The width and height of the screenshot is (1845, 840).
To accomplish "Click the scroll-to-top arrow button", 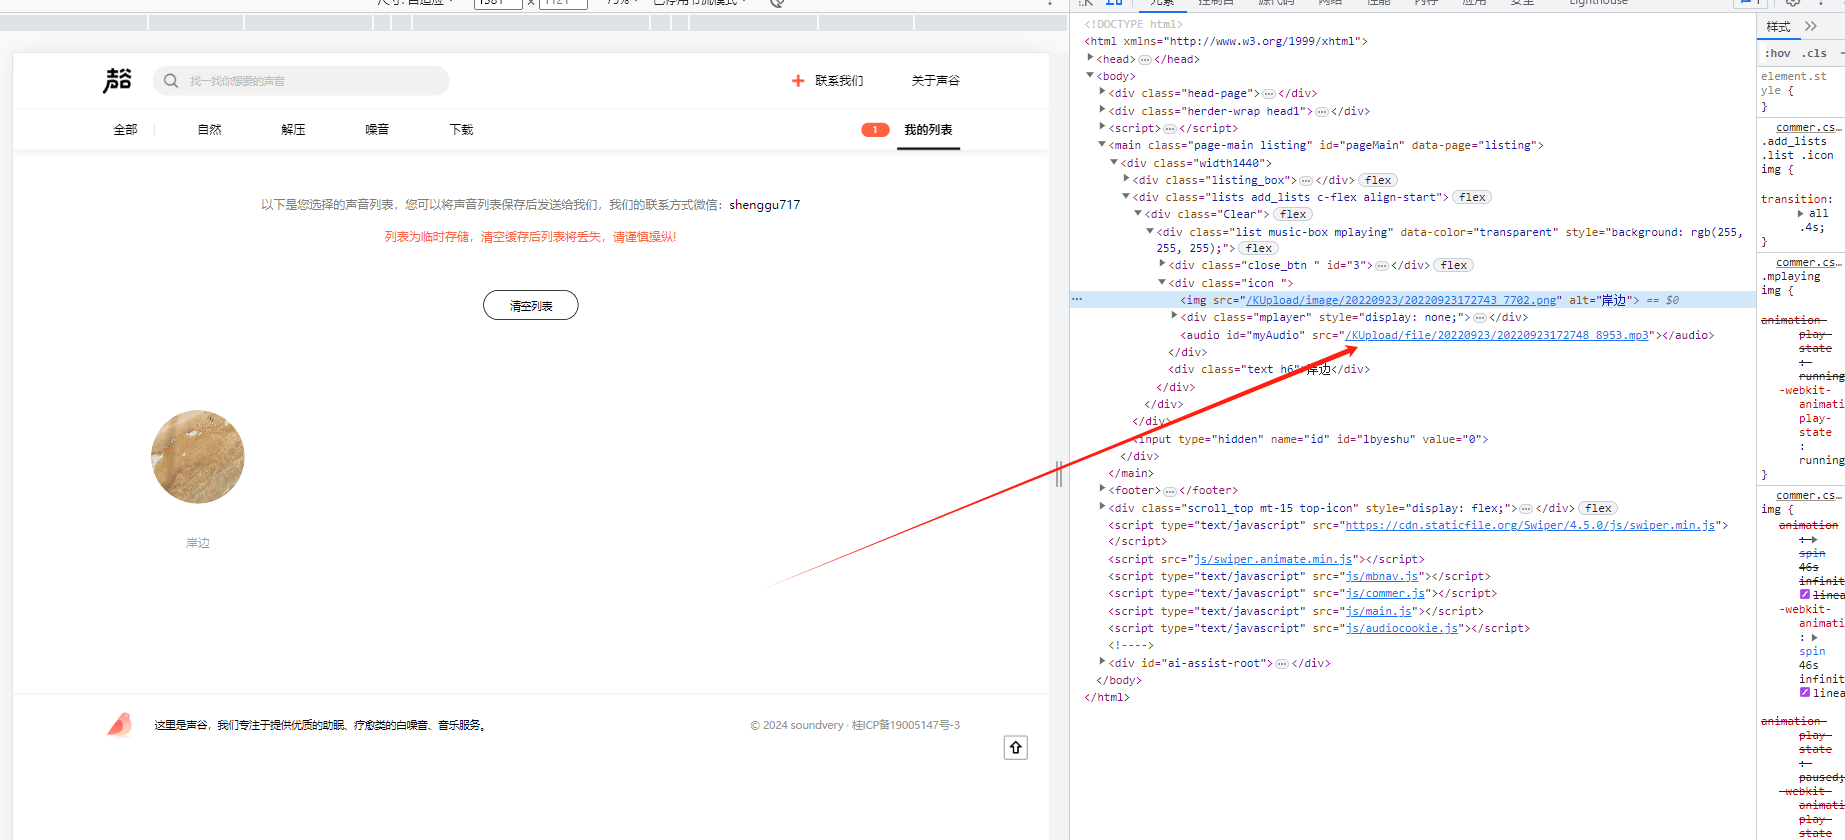I will (1015, 747).
